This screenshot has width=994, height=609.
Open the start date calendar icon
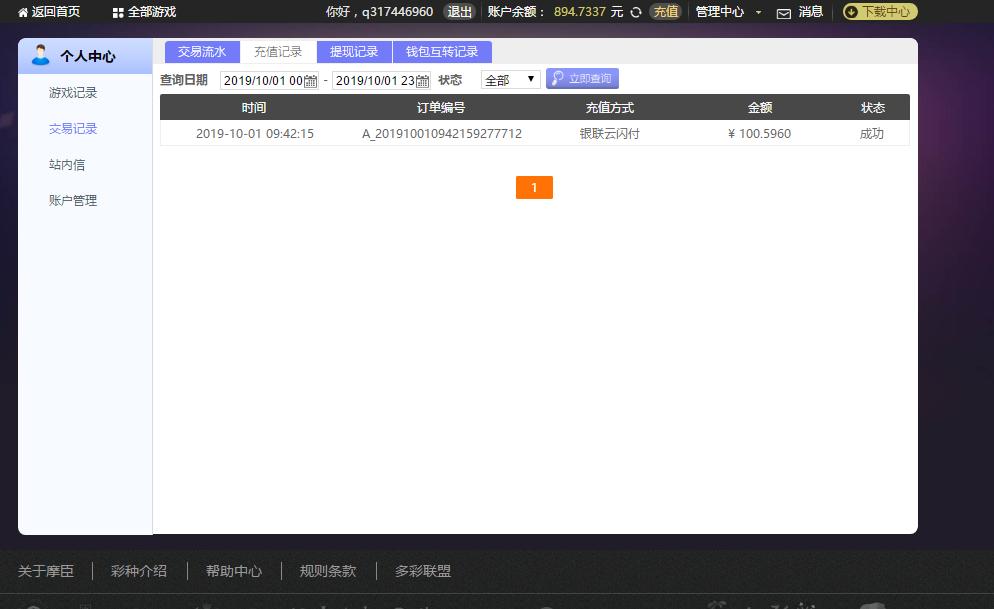[x=310, y=80]
